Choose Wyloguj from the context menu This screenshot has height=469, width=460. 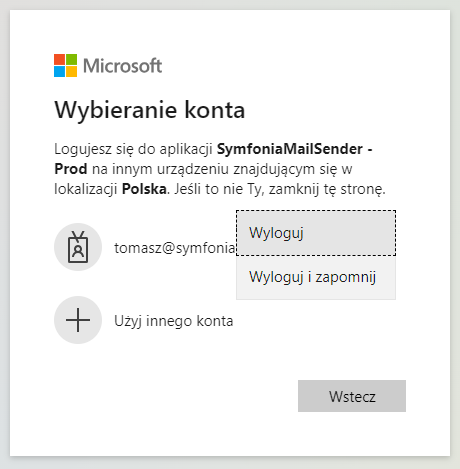(x=316, y=233)
